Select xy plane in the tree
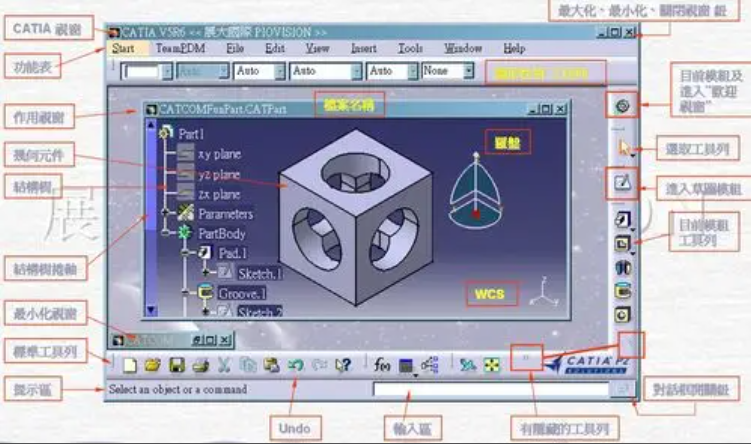751x444 pixels. (x=219, y=154)
